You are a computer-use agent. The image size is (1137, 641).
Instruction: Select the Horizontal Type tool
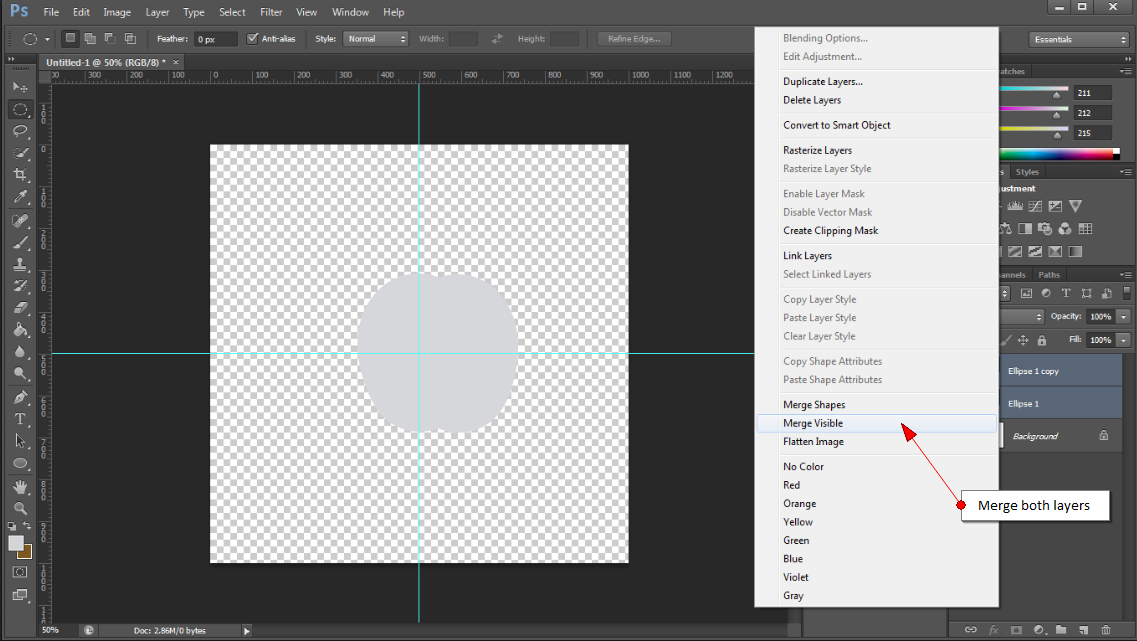point(20,417)
